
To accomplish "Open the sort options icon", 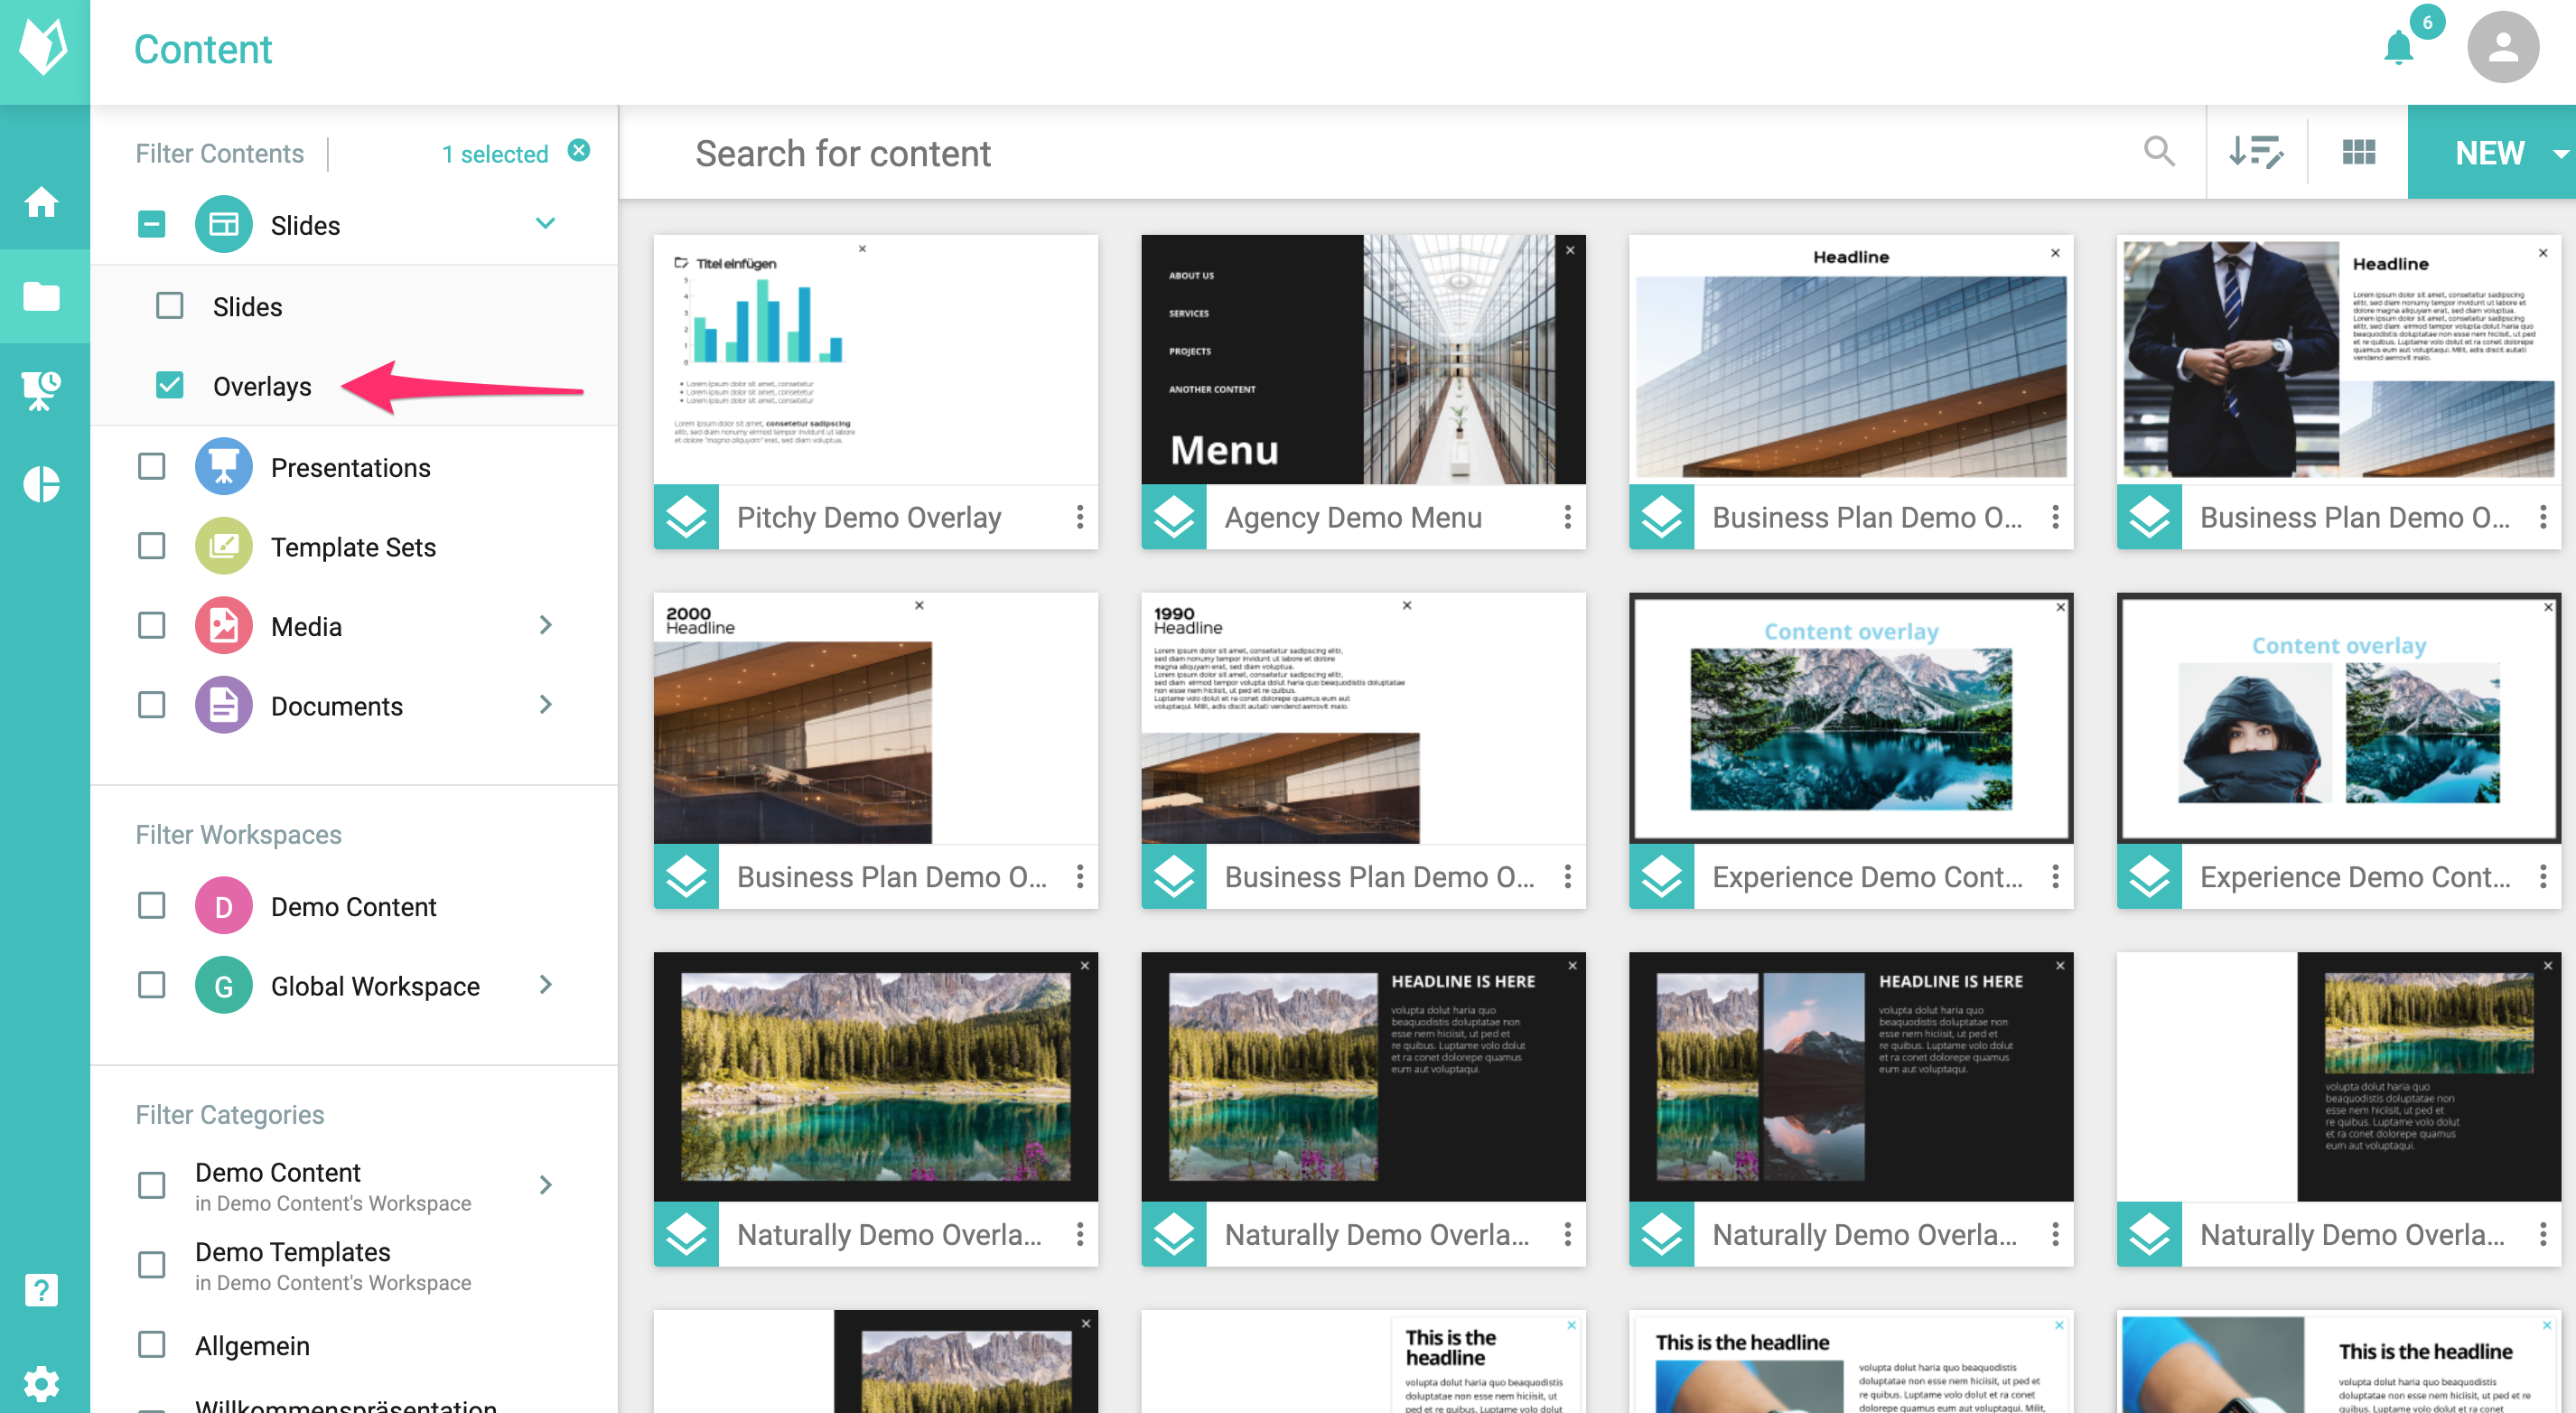I will (x=2257, y=153).
